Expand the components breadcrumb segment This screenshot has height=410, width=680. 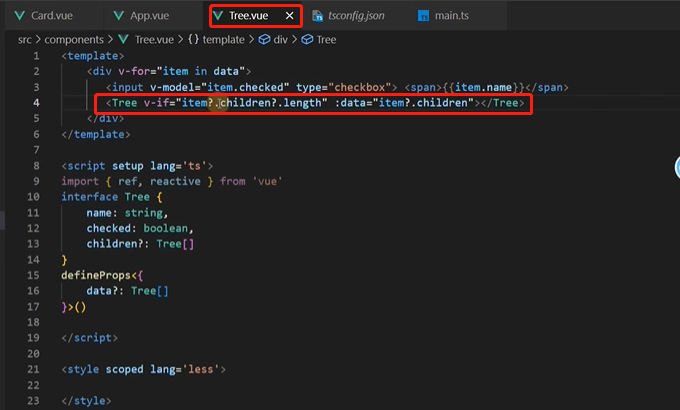point(74,39)
